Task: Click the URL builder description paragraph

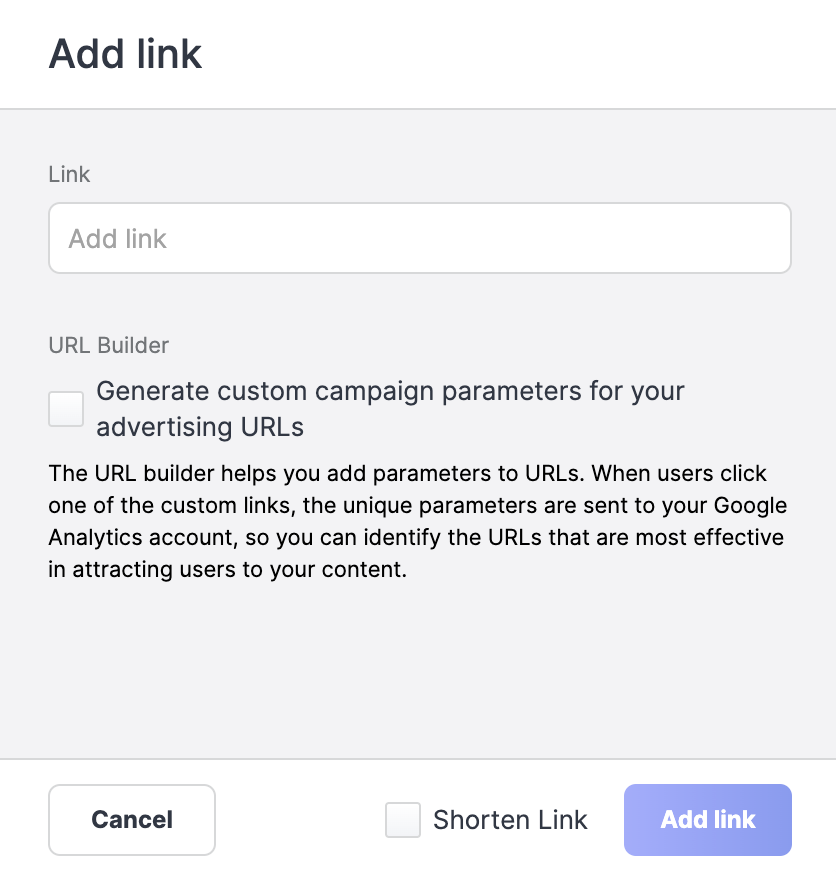Action: click(416, 521)
